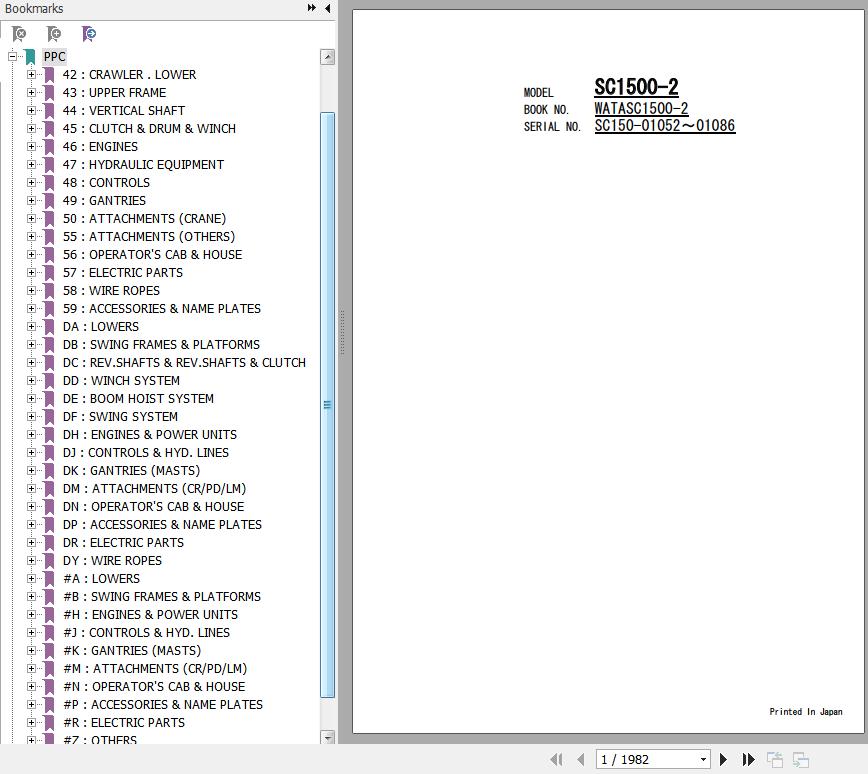Click the add new bookmark icon
This screenshot has height=774, width=868.
[x=54, y=34]
